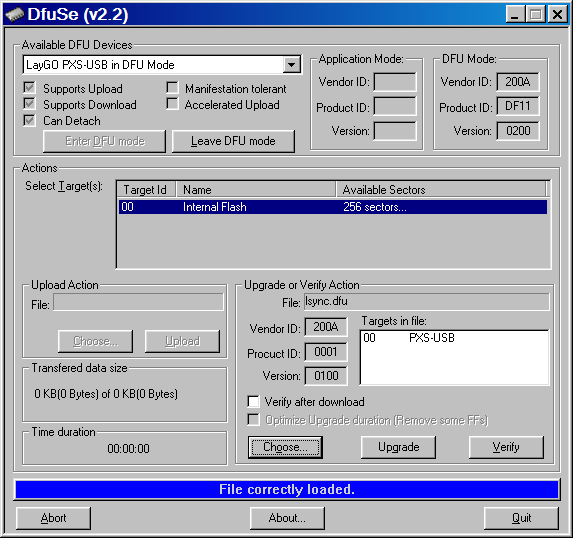This screenshot has height=538, width=573.
Task: Close the DfuSe window
Action: click(x=557, y=15)
